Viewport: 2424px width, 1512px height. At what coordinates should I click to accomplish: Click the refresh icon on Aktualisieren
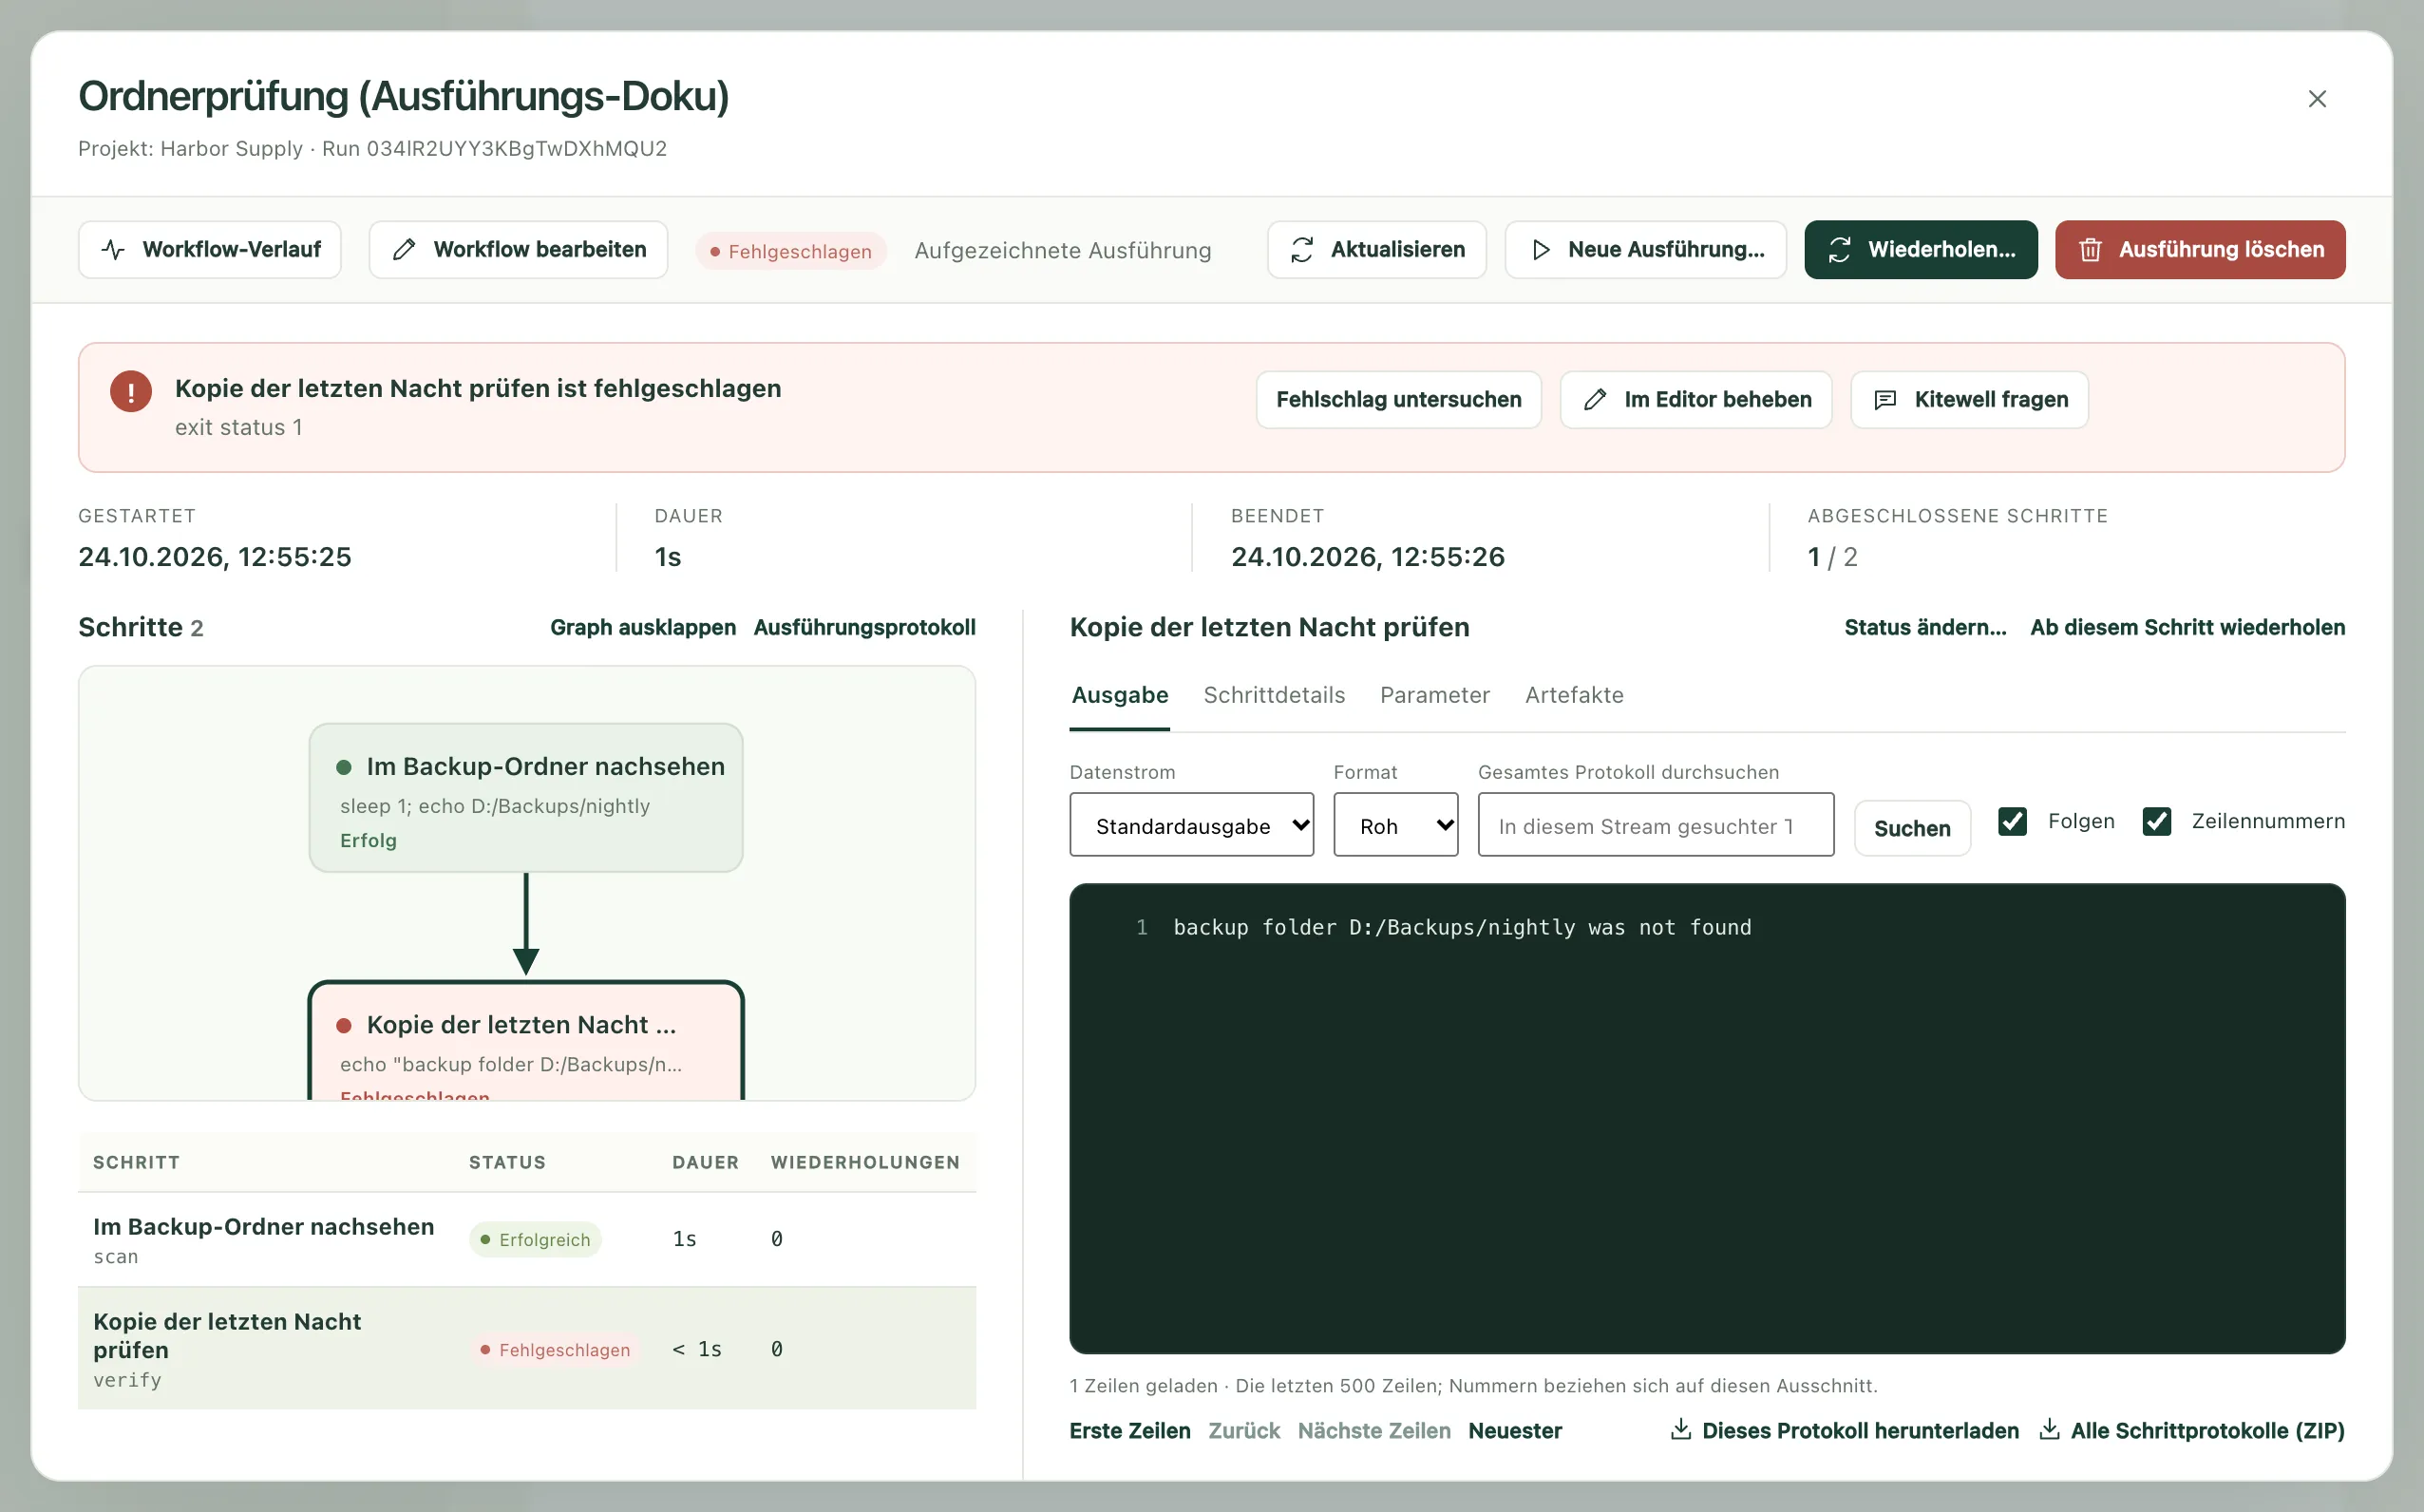1302,250
